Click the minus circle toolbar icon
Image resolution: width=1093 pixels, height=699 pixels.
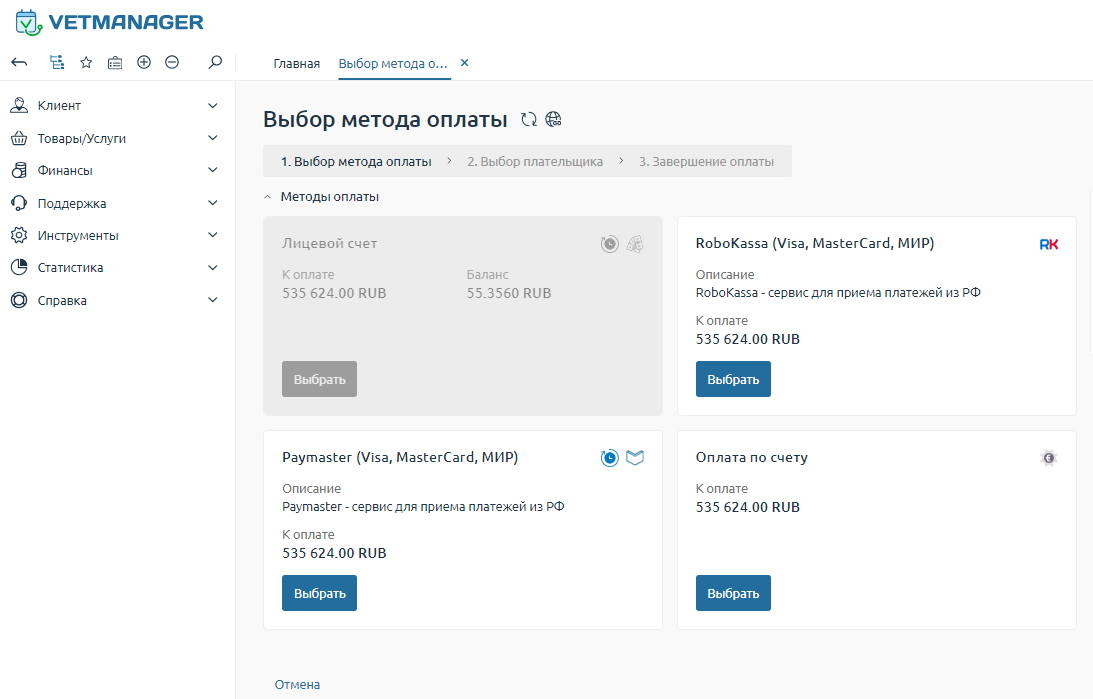click(x=172, y=62)
